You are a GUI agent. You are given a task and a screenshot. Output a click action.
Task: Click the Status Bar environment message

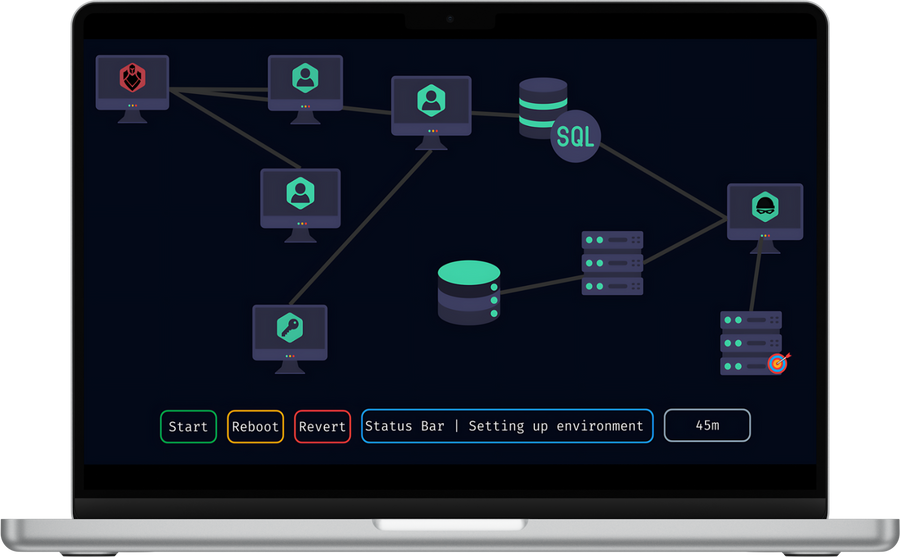click(x=507, y=426)
